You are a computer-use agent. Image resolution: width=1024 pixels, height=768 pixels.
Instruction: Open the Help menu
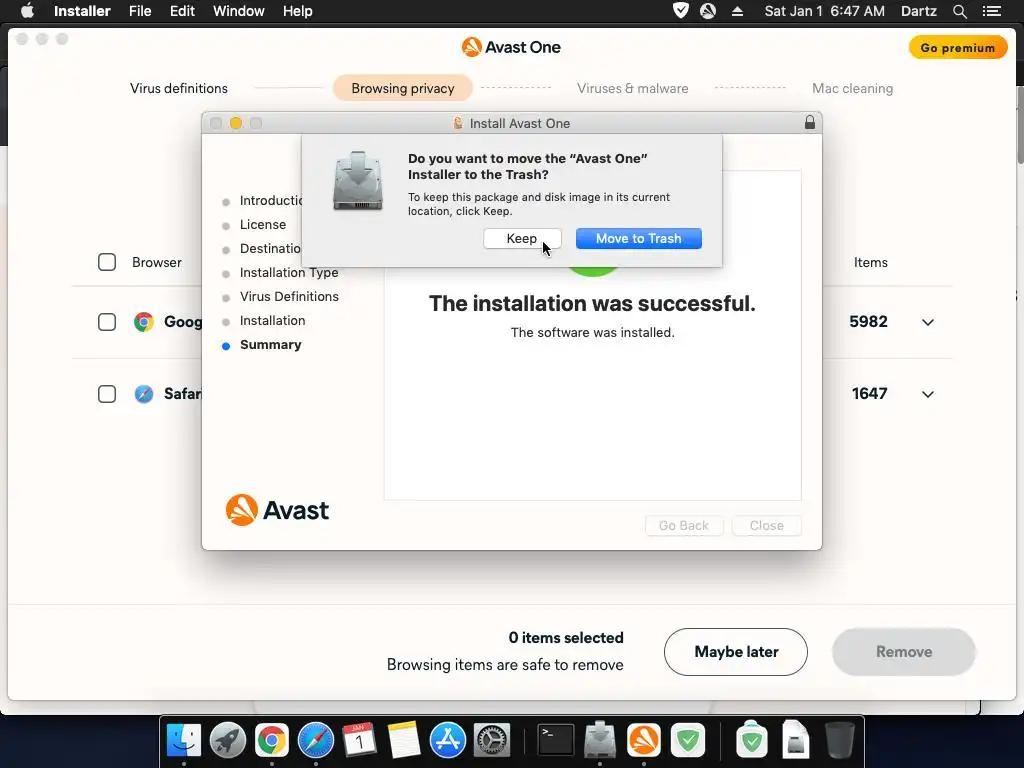pos(297,11)
